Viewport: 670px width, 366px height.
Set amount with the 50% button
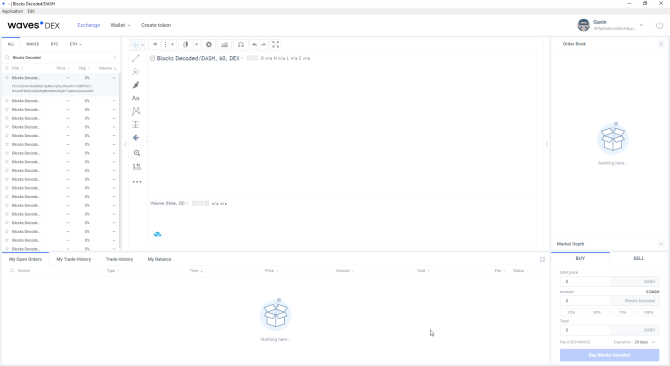click(x=597, y=312)
